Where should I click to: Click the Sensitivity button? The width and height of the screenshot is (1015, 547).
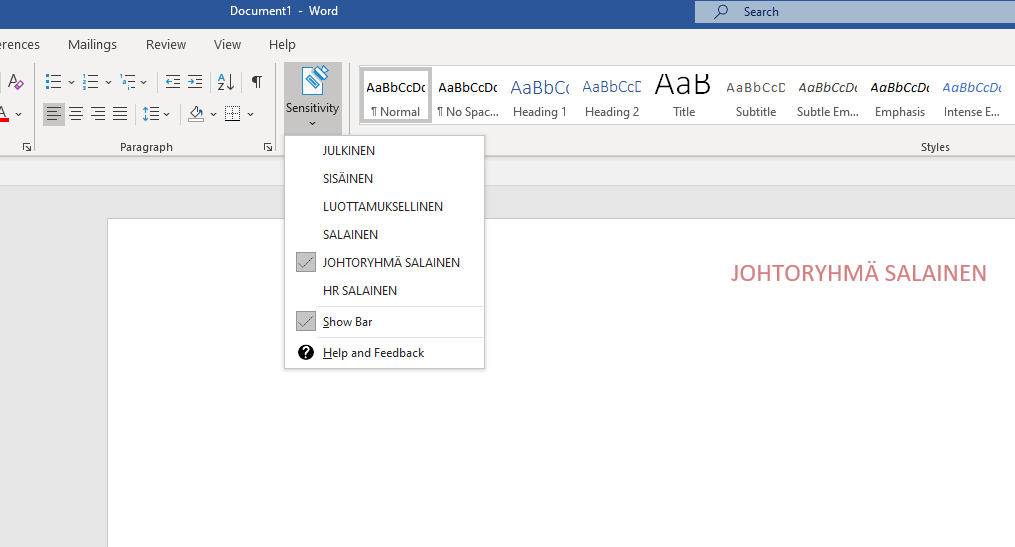coord(313,98)
